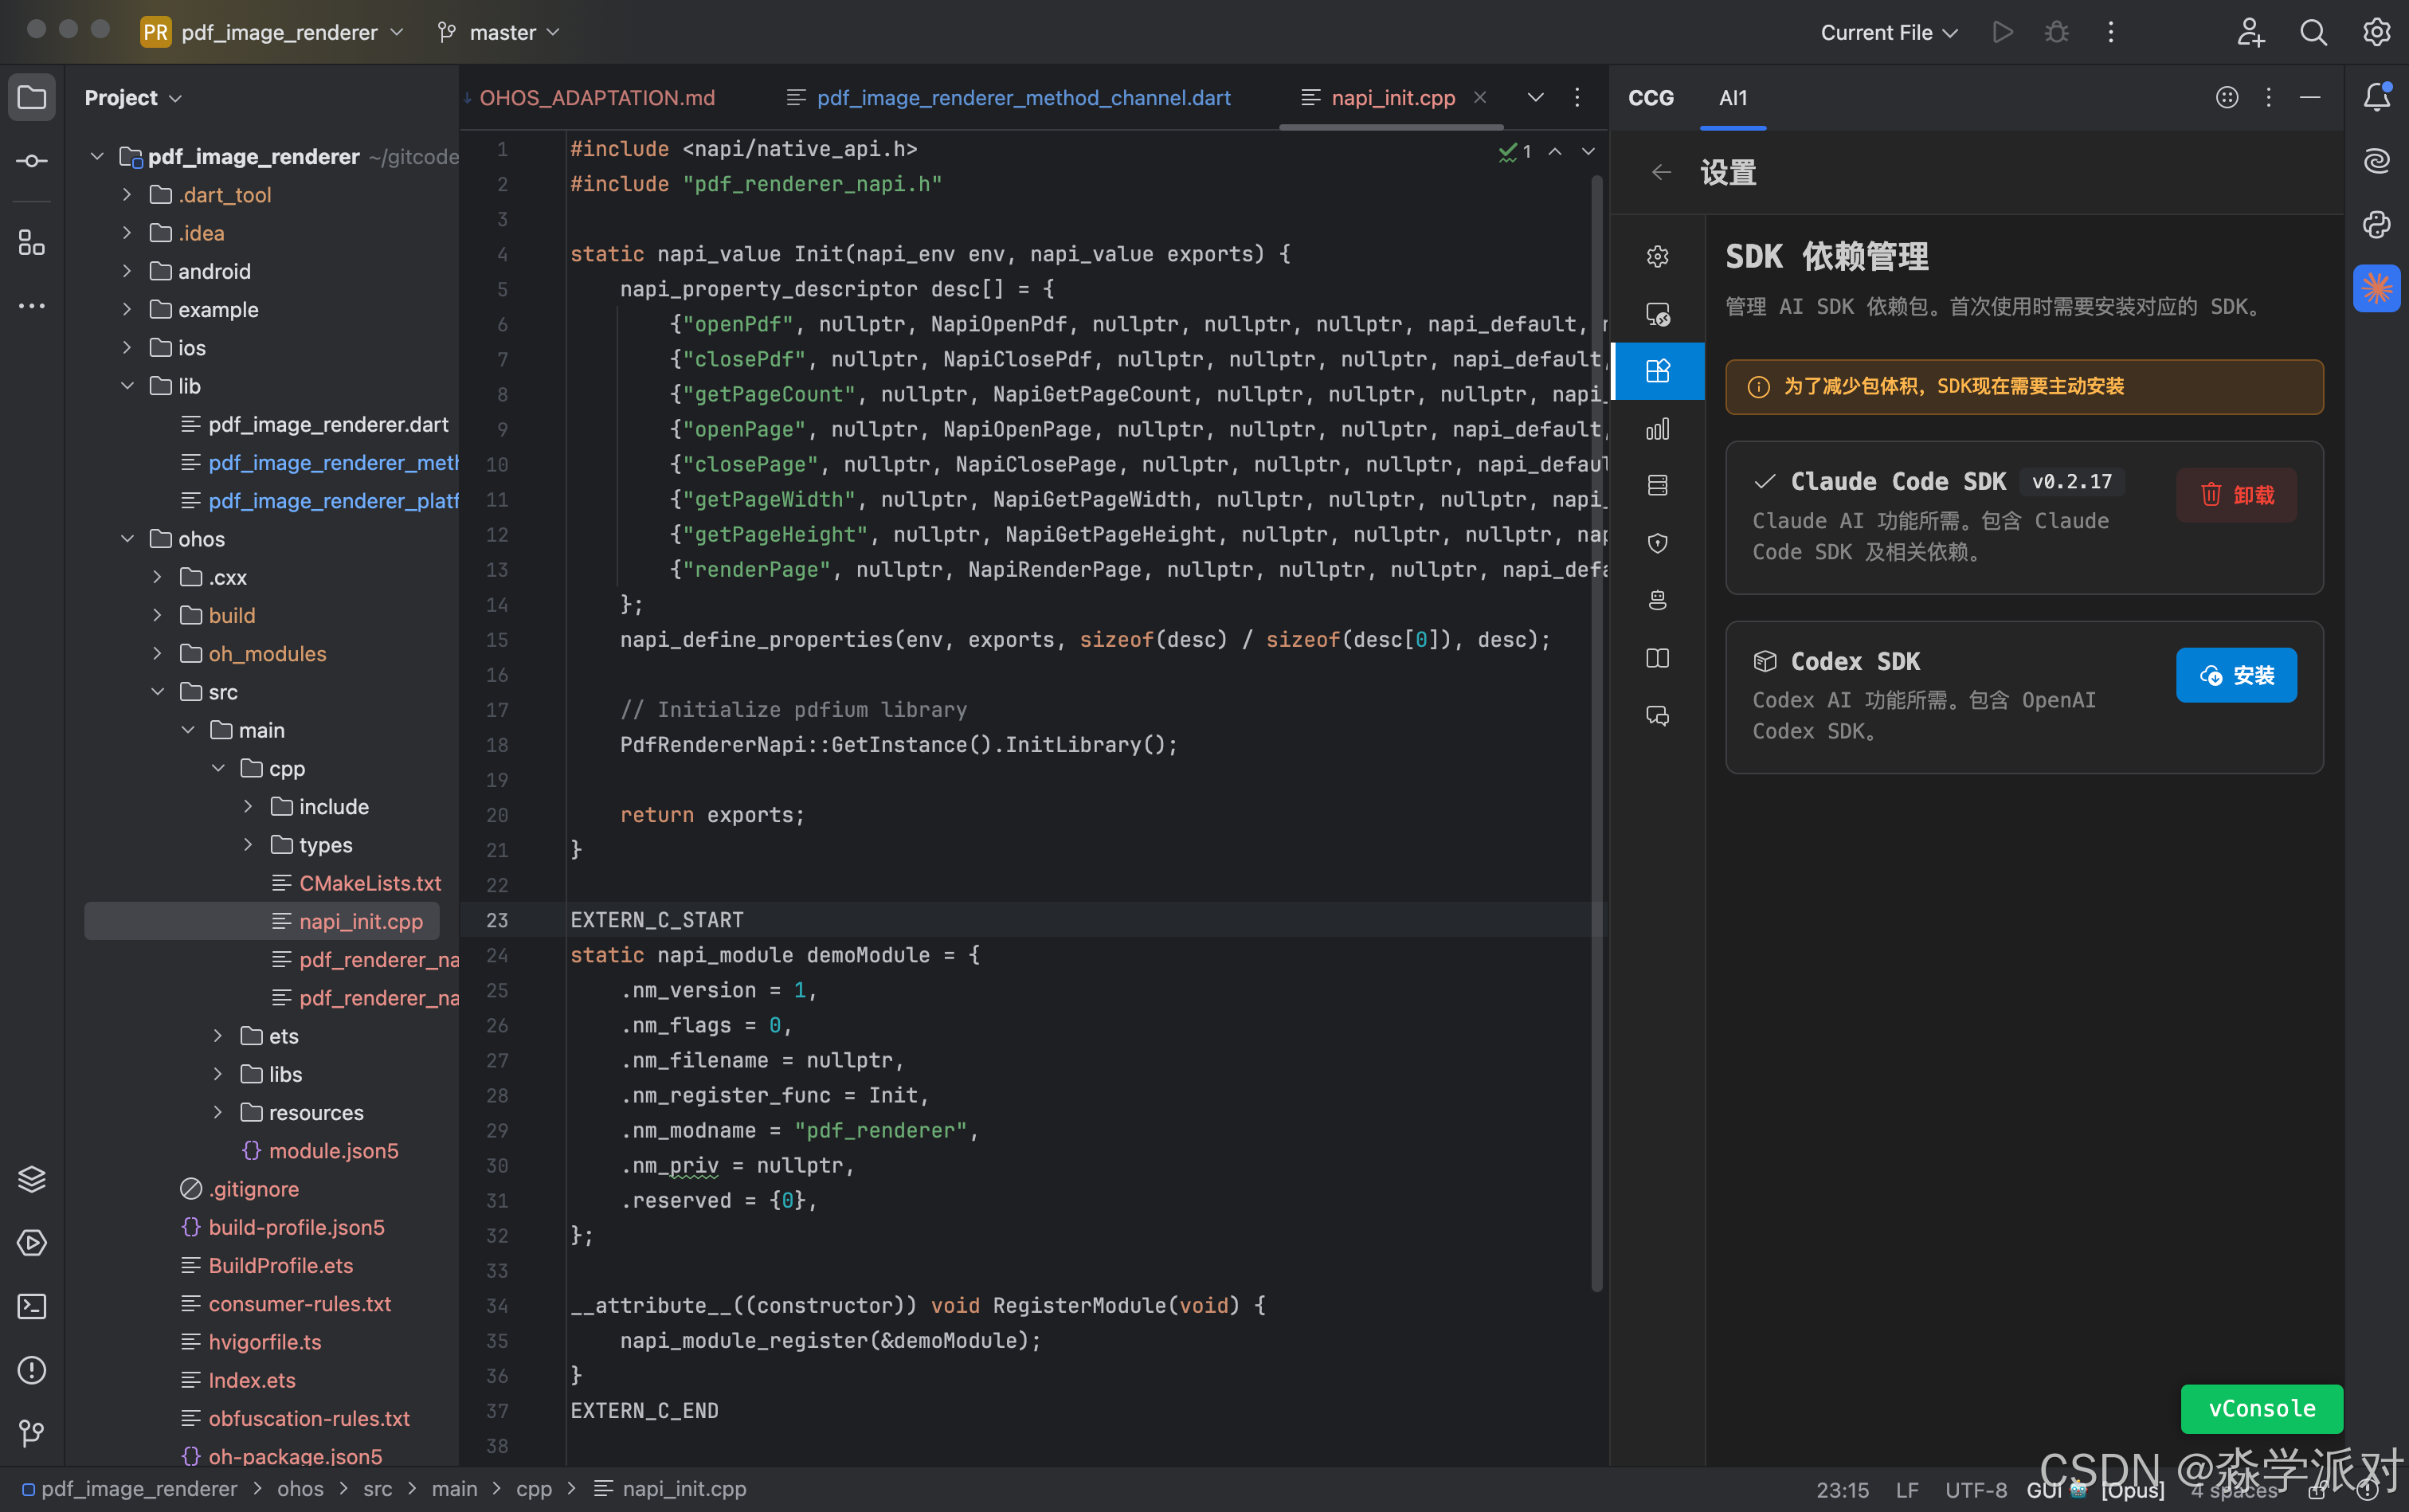Open Current File run configuration dropdown
Image resolution: width=2409 pixels, height=1512 pixels.
point(1888,32)
